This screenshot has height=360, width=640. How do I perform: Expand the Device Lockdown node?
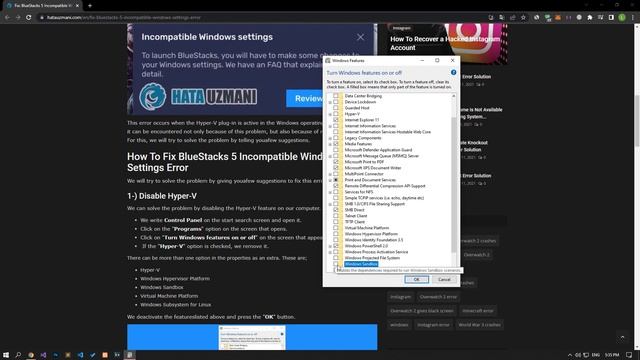coord(330,102)
